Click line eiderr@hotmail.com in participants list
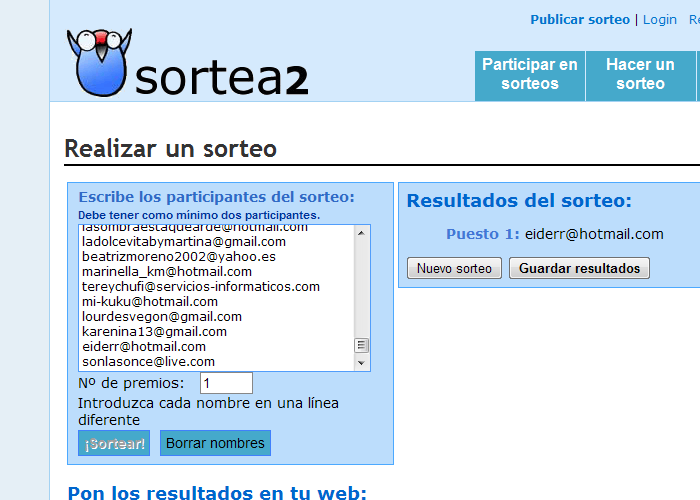Image resolution: width=700 pixels, height=500 pixels. (x=144, y=347)
